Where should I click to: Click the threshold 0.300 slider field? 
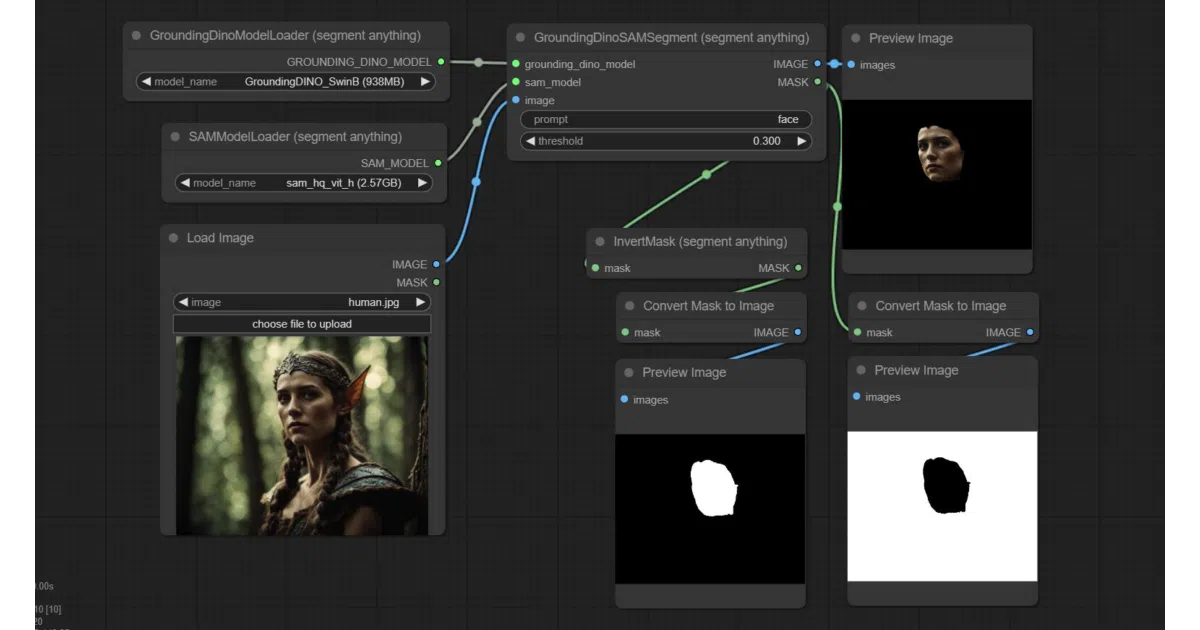(x=665, y=141)
